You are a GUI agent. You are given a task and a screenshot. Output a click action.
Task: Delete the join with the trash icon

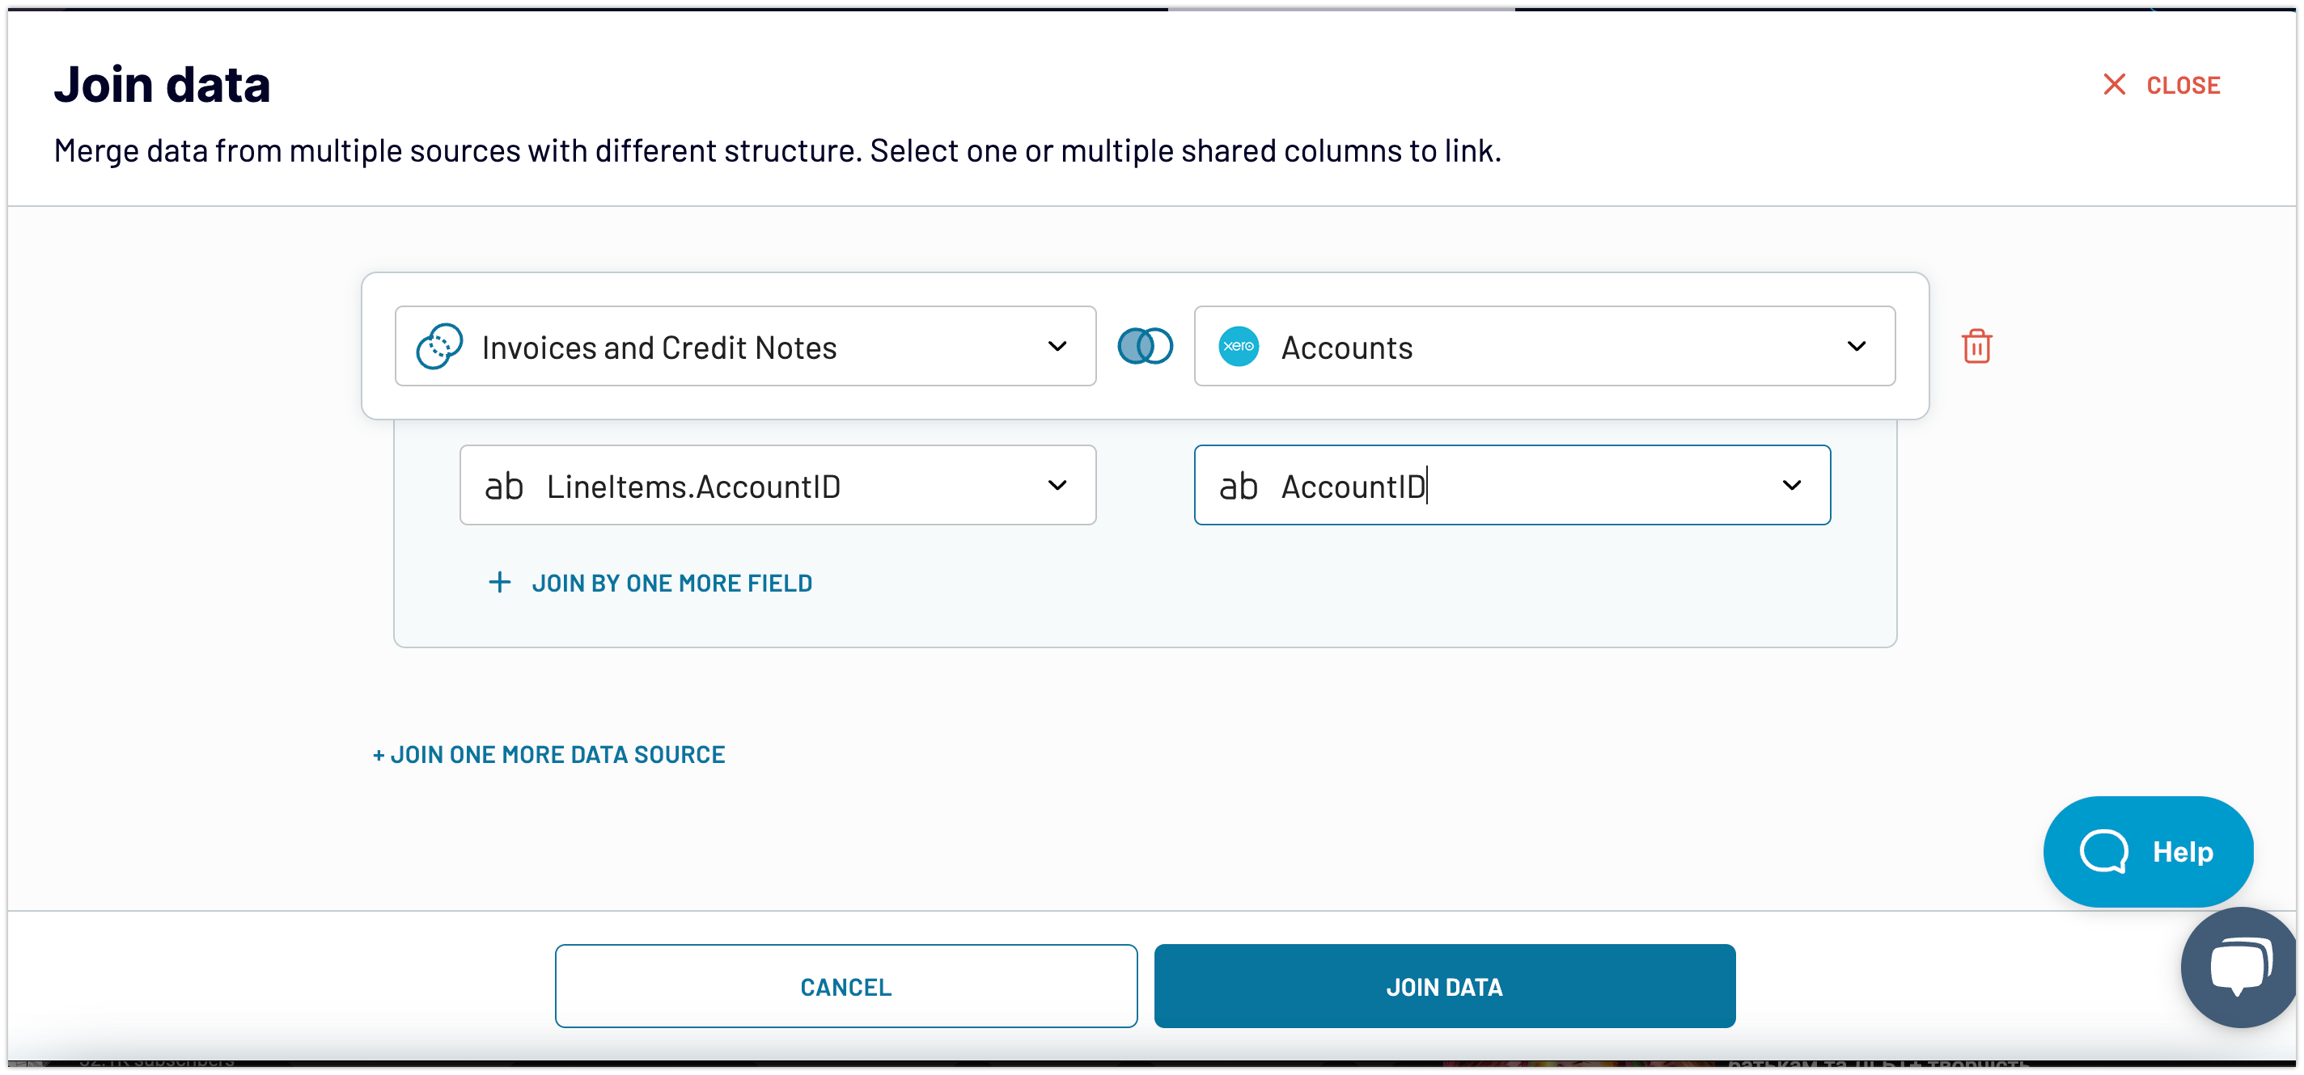tap(1976, 347)
